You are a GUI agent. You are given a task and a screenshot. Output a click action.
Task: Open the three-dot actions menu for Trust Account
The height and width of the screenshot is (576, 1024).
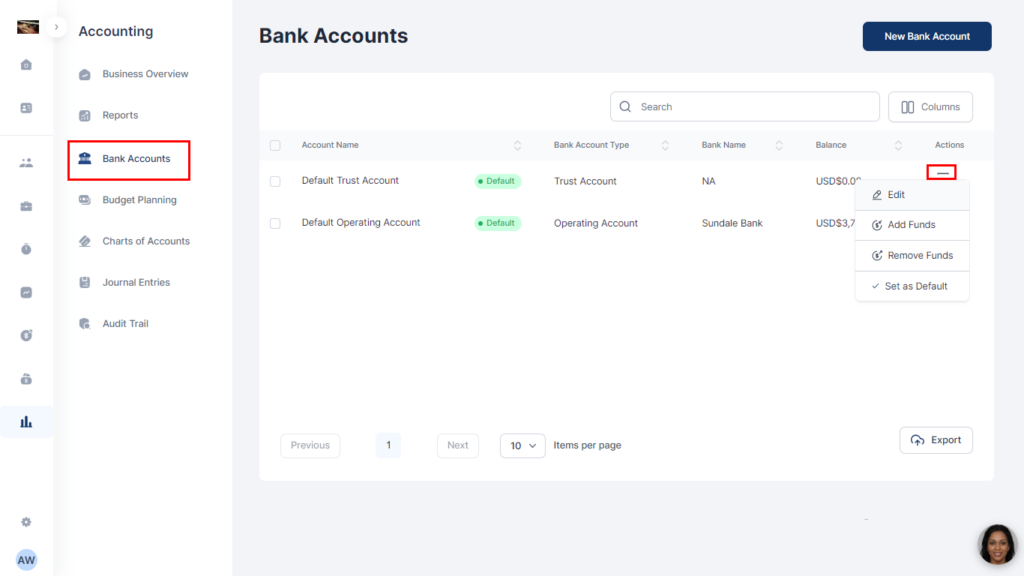941,173
